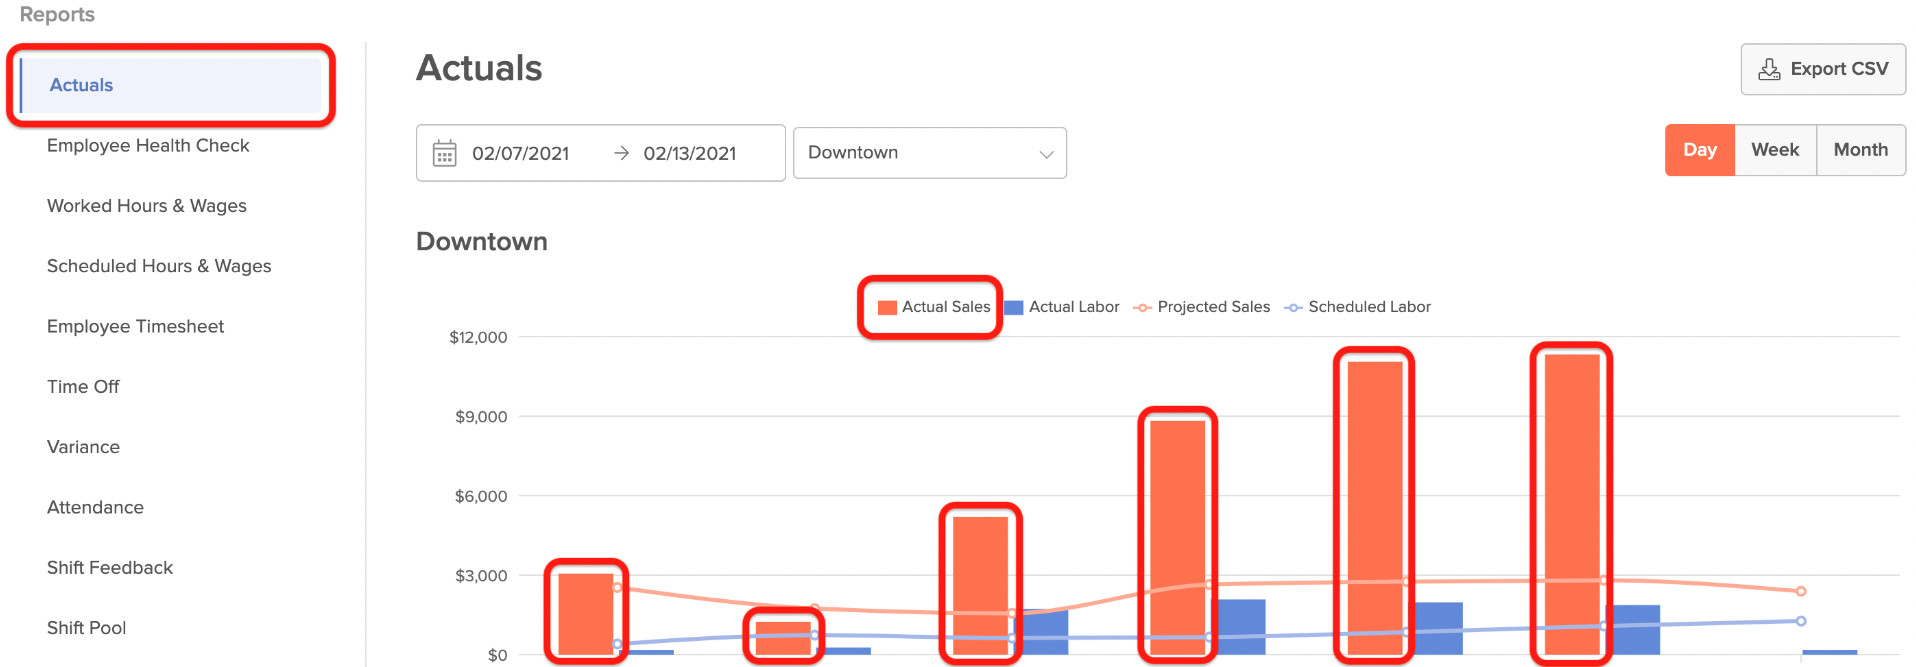The height and width of the screenshot is (667, 1916).
Task: Open the Employee Health Check report
Action: pyautogui.click(x=148, y=146)
